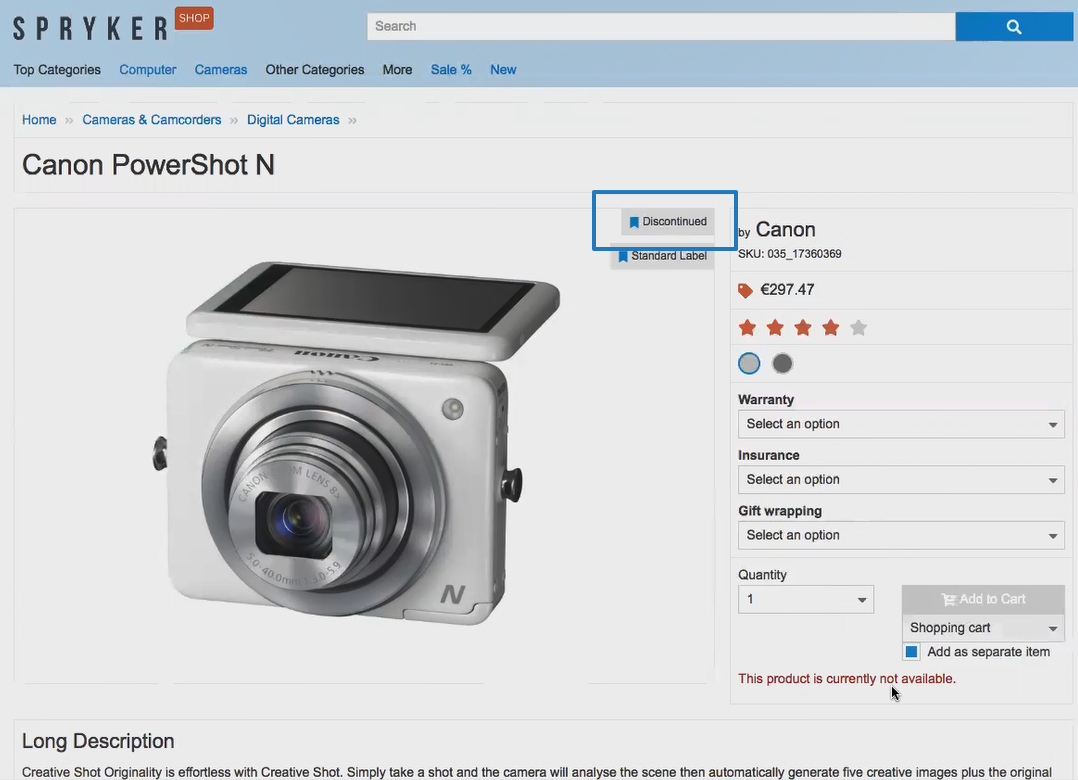This screenshot has width=1078, height=780.
Task: Click the search magnifier button
Action: click(x=1013, y=27)
